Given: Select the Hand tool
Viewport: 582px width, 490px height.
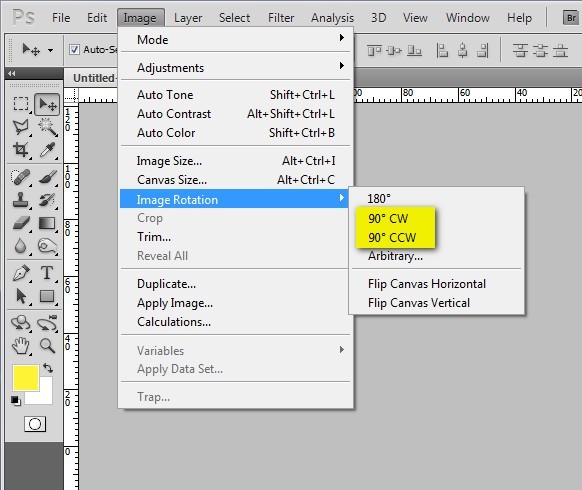Looking at the screenshot, I should point(21,346).
